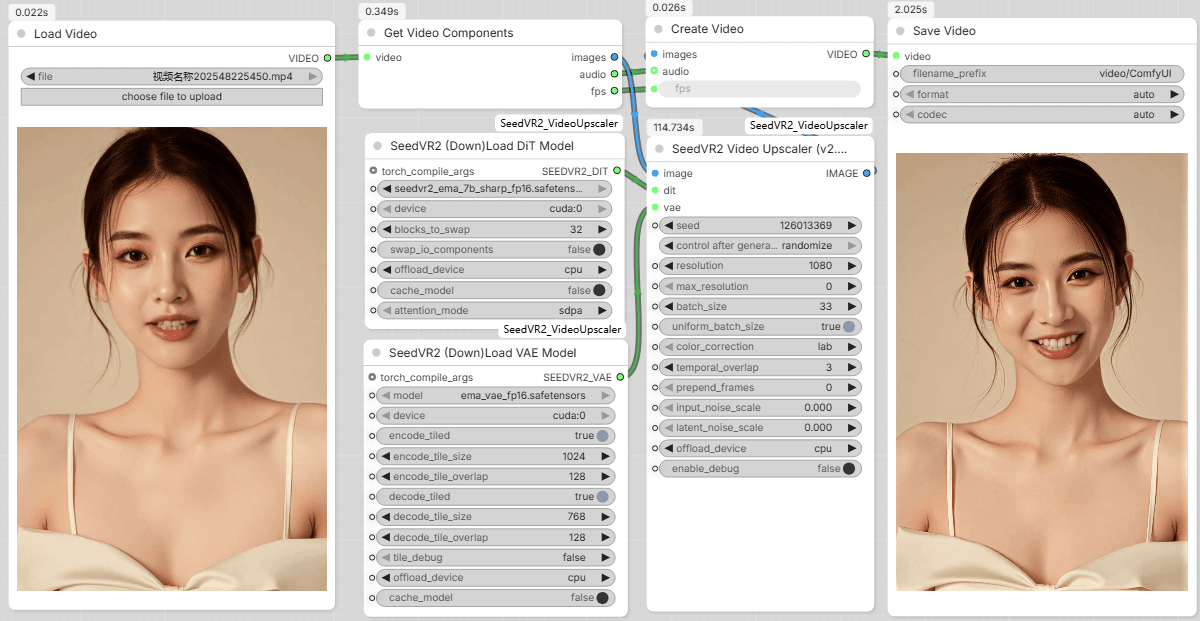Disable the uniform_batch_size toggle
The width and height of the screenshot is (1200, 621).
point(849,327)
